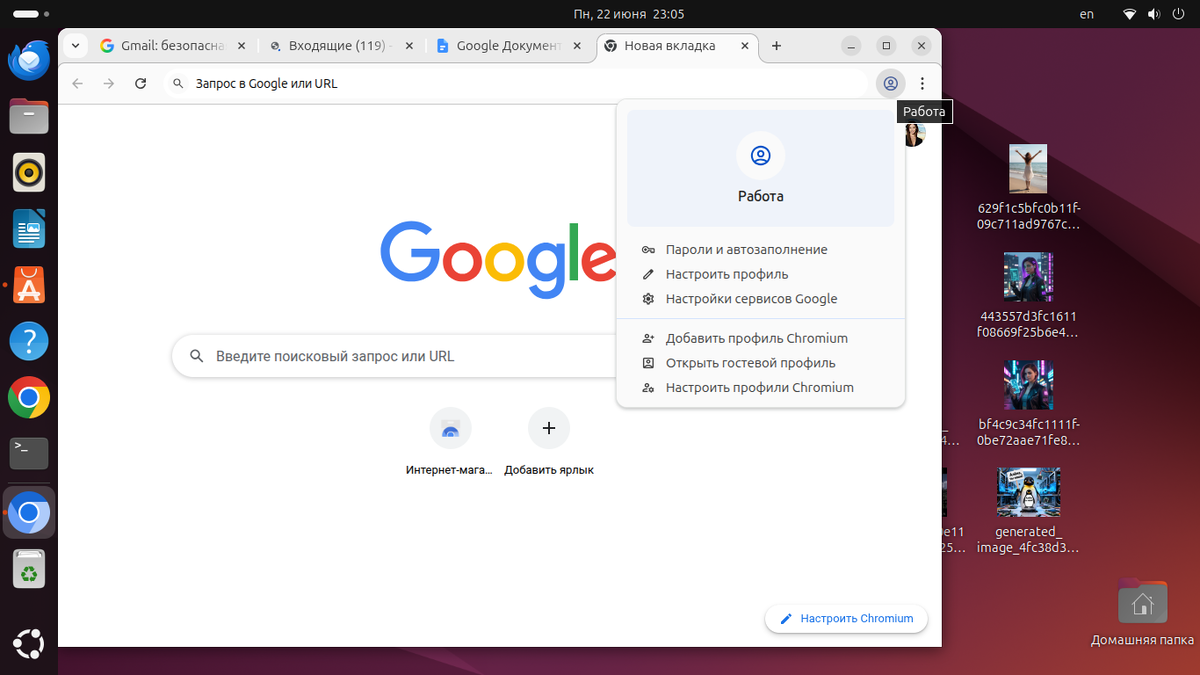Open Настройки сервисов Google
This screenshot has height=675, width=1200.
coord(761,299)
